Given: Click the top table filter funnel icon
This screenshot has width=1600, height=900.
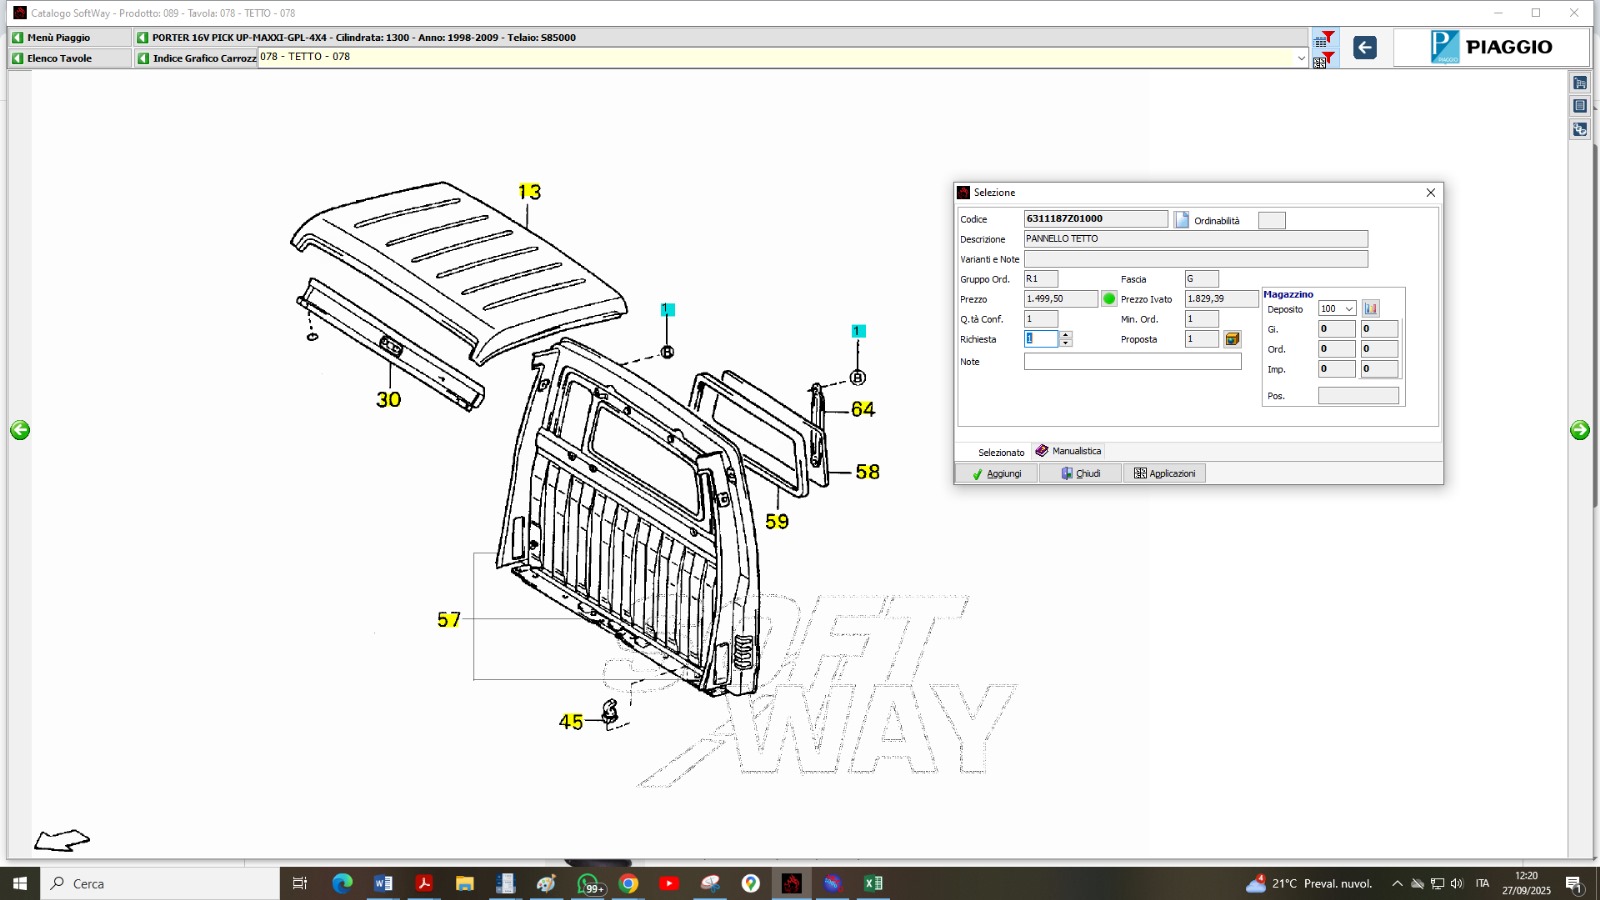Looking at the screenshot, I should pyautogui.click(x=1324, y=39).
